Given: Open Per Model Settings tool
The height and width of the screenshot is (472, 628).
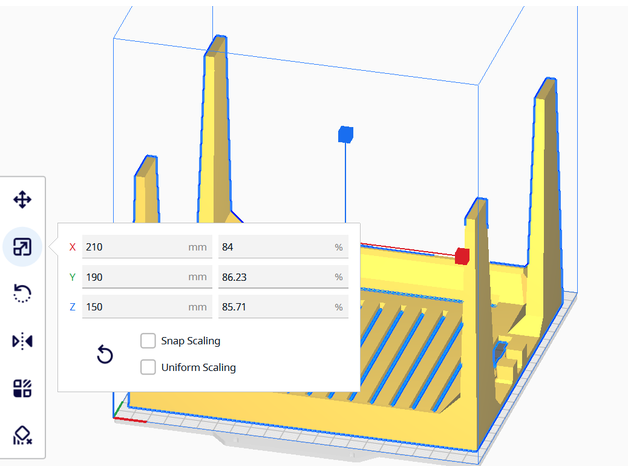Looking at the screenshot, I should (22, 388).
